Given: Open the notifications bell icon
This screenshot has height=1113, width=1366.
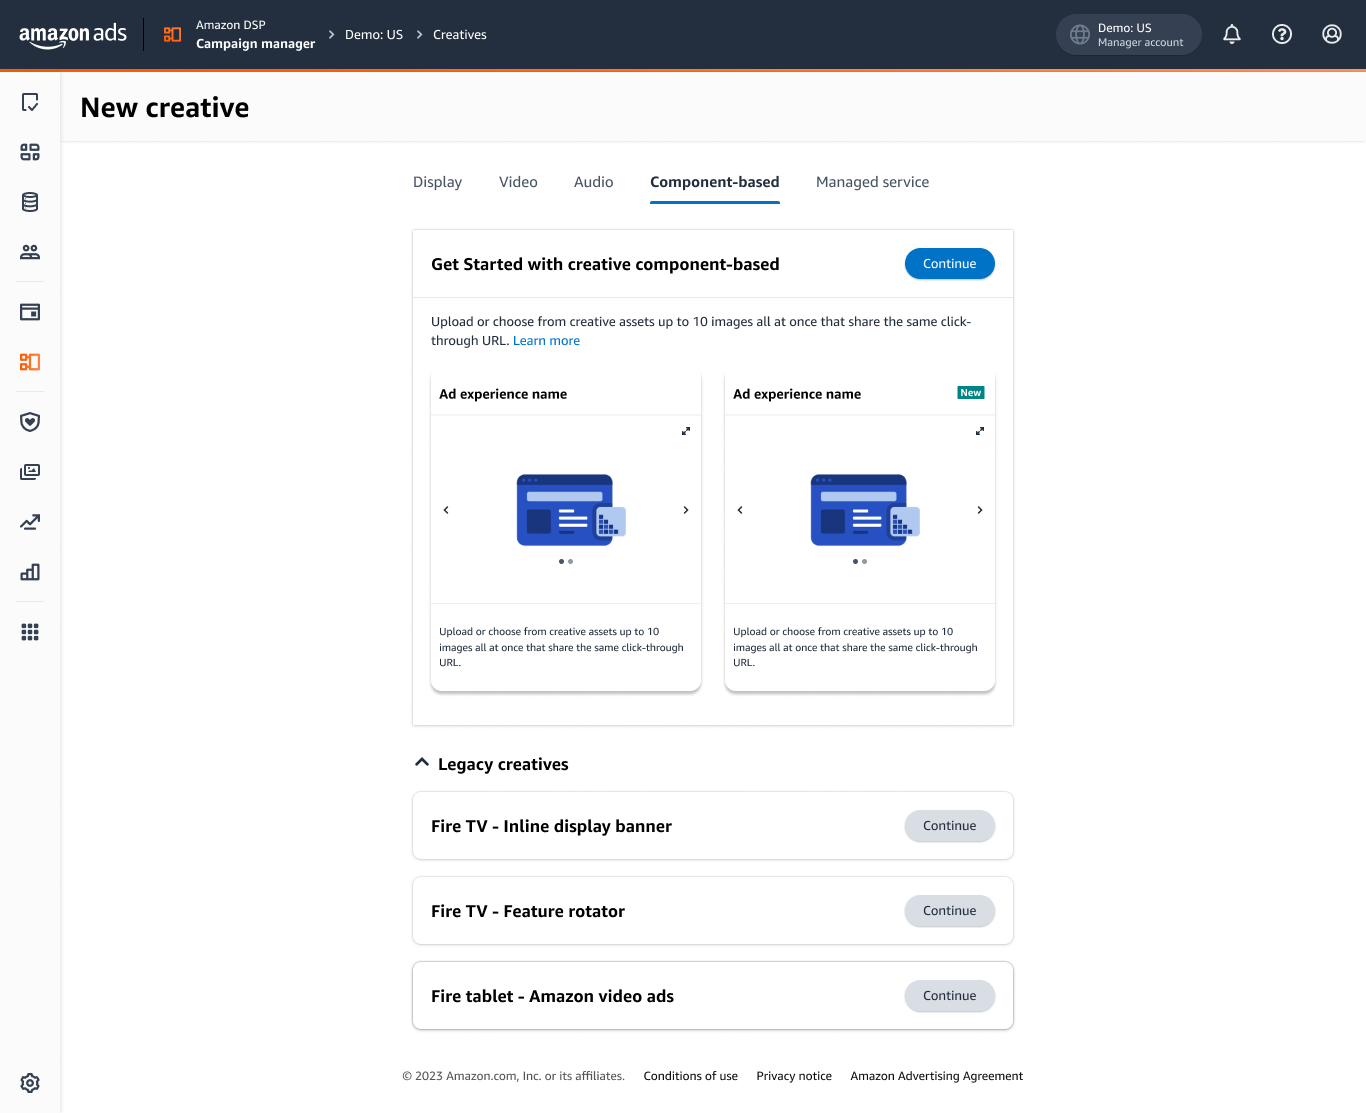Looking at the screenshot, I should point(1231,33).
